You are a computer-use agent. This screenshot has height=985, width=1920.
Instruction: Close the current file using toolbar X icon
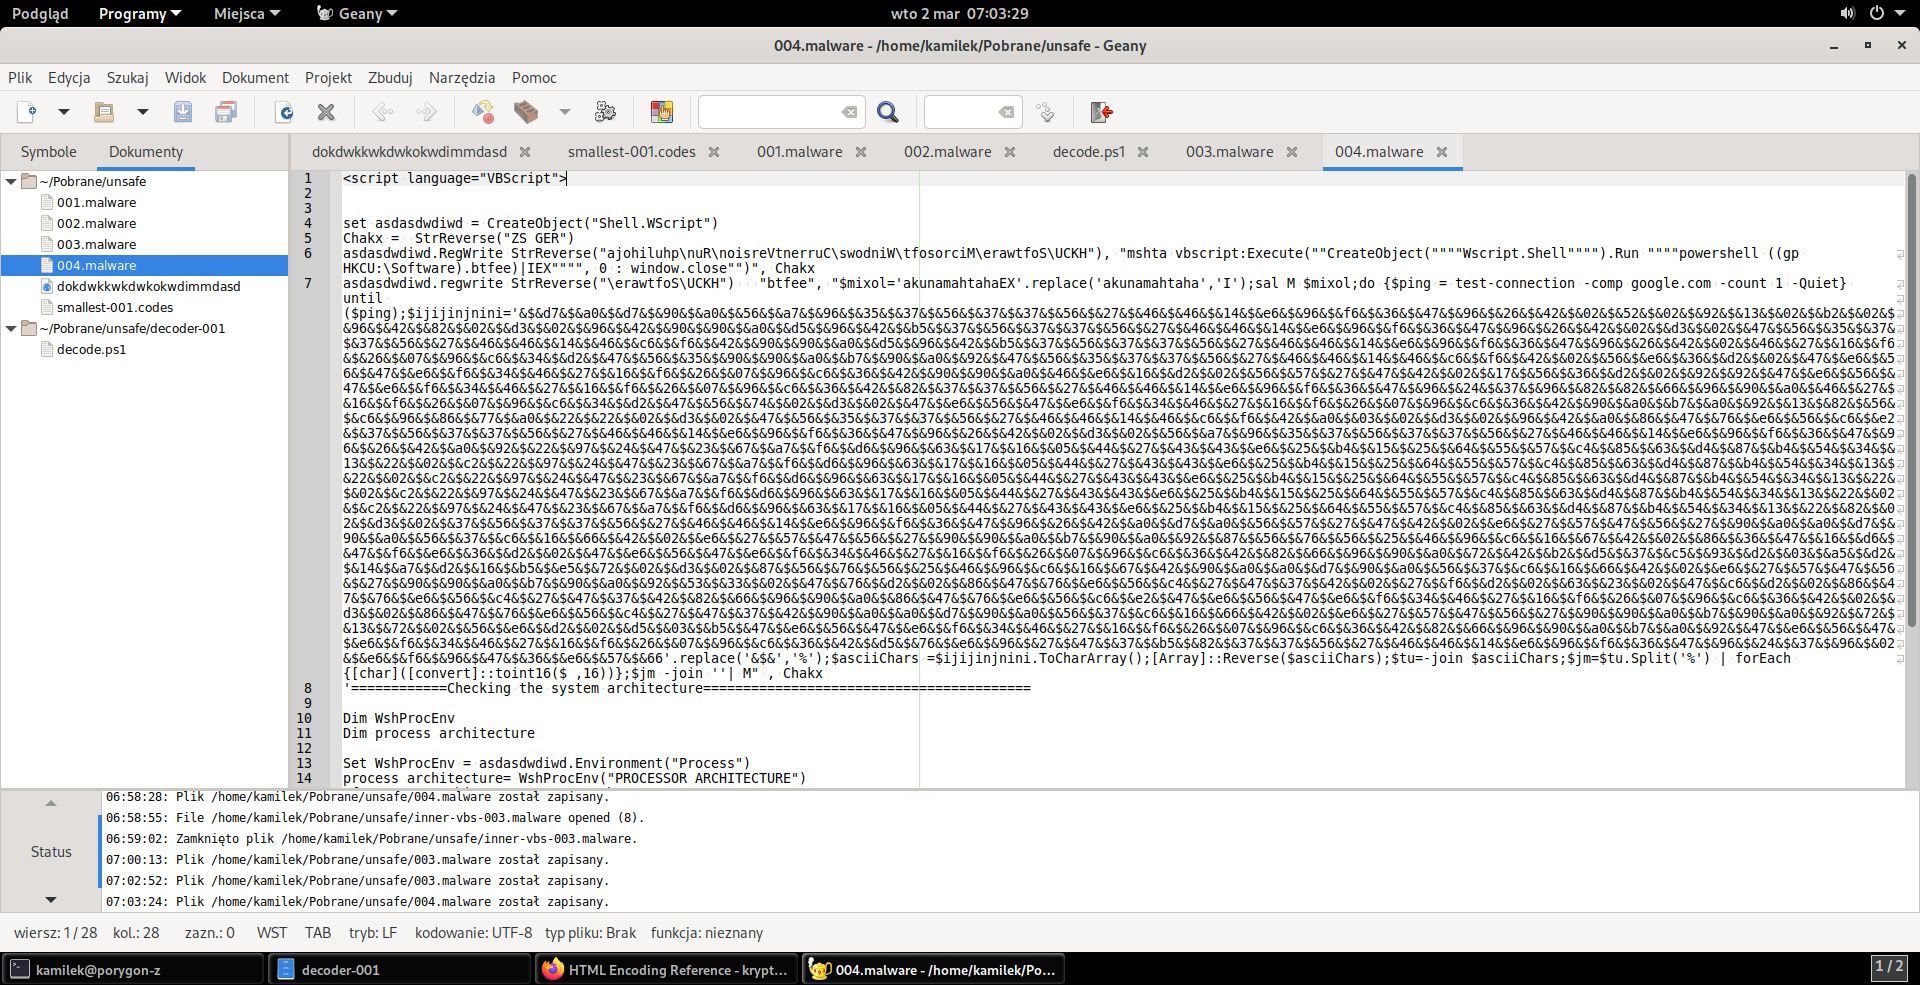point(326,112)
